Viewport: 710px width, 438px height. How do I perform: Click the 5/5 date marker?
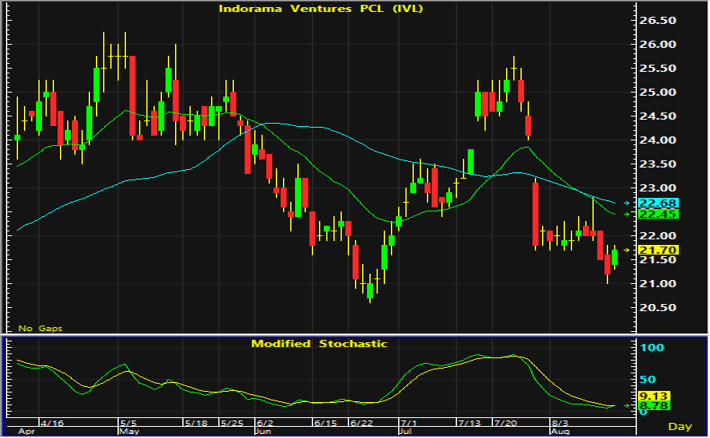128,423
